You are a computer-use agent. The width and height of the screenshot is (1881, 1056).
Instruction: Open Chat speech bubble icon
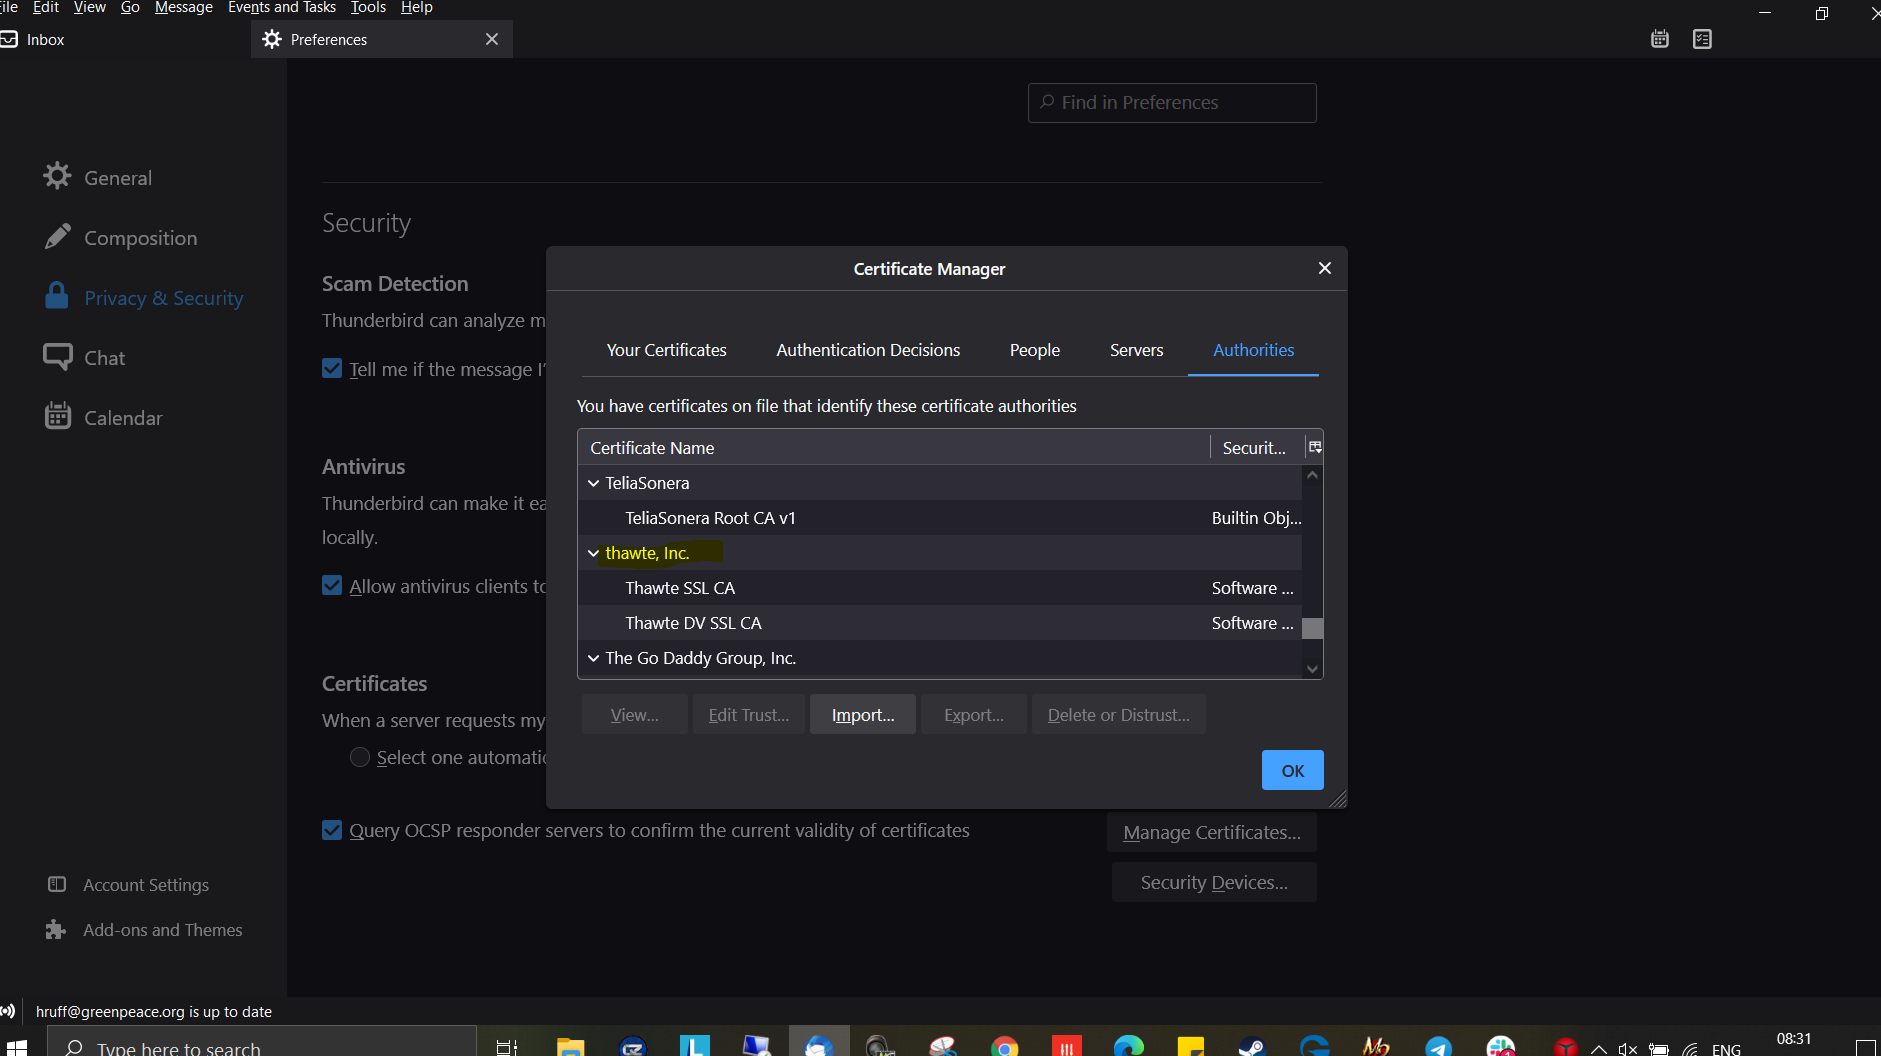point(57,357)
